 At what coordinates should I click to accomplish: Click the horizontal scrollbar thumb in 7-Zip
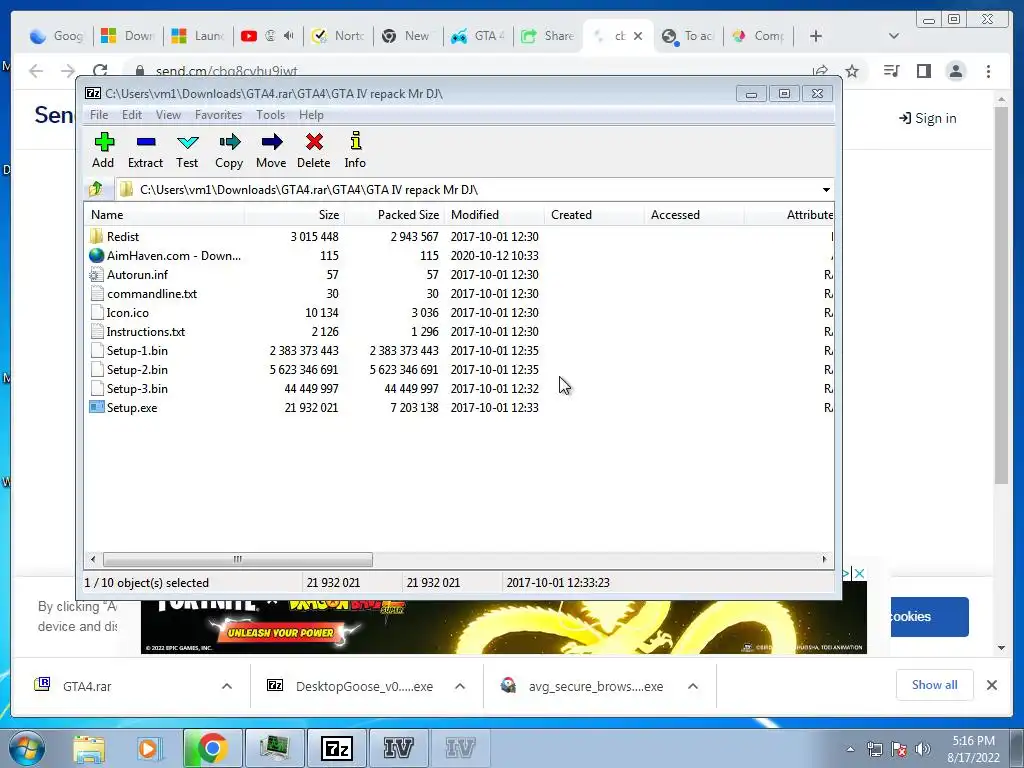(x=238, y=559)
